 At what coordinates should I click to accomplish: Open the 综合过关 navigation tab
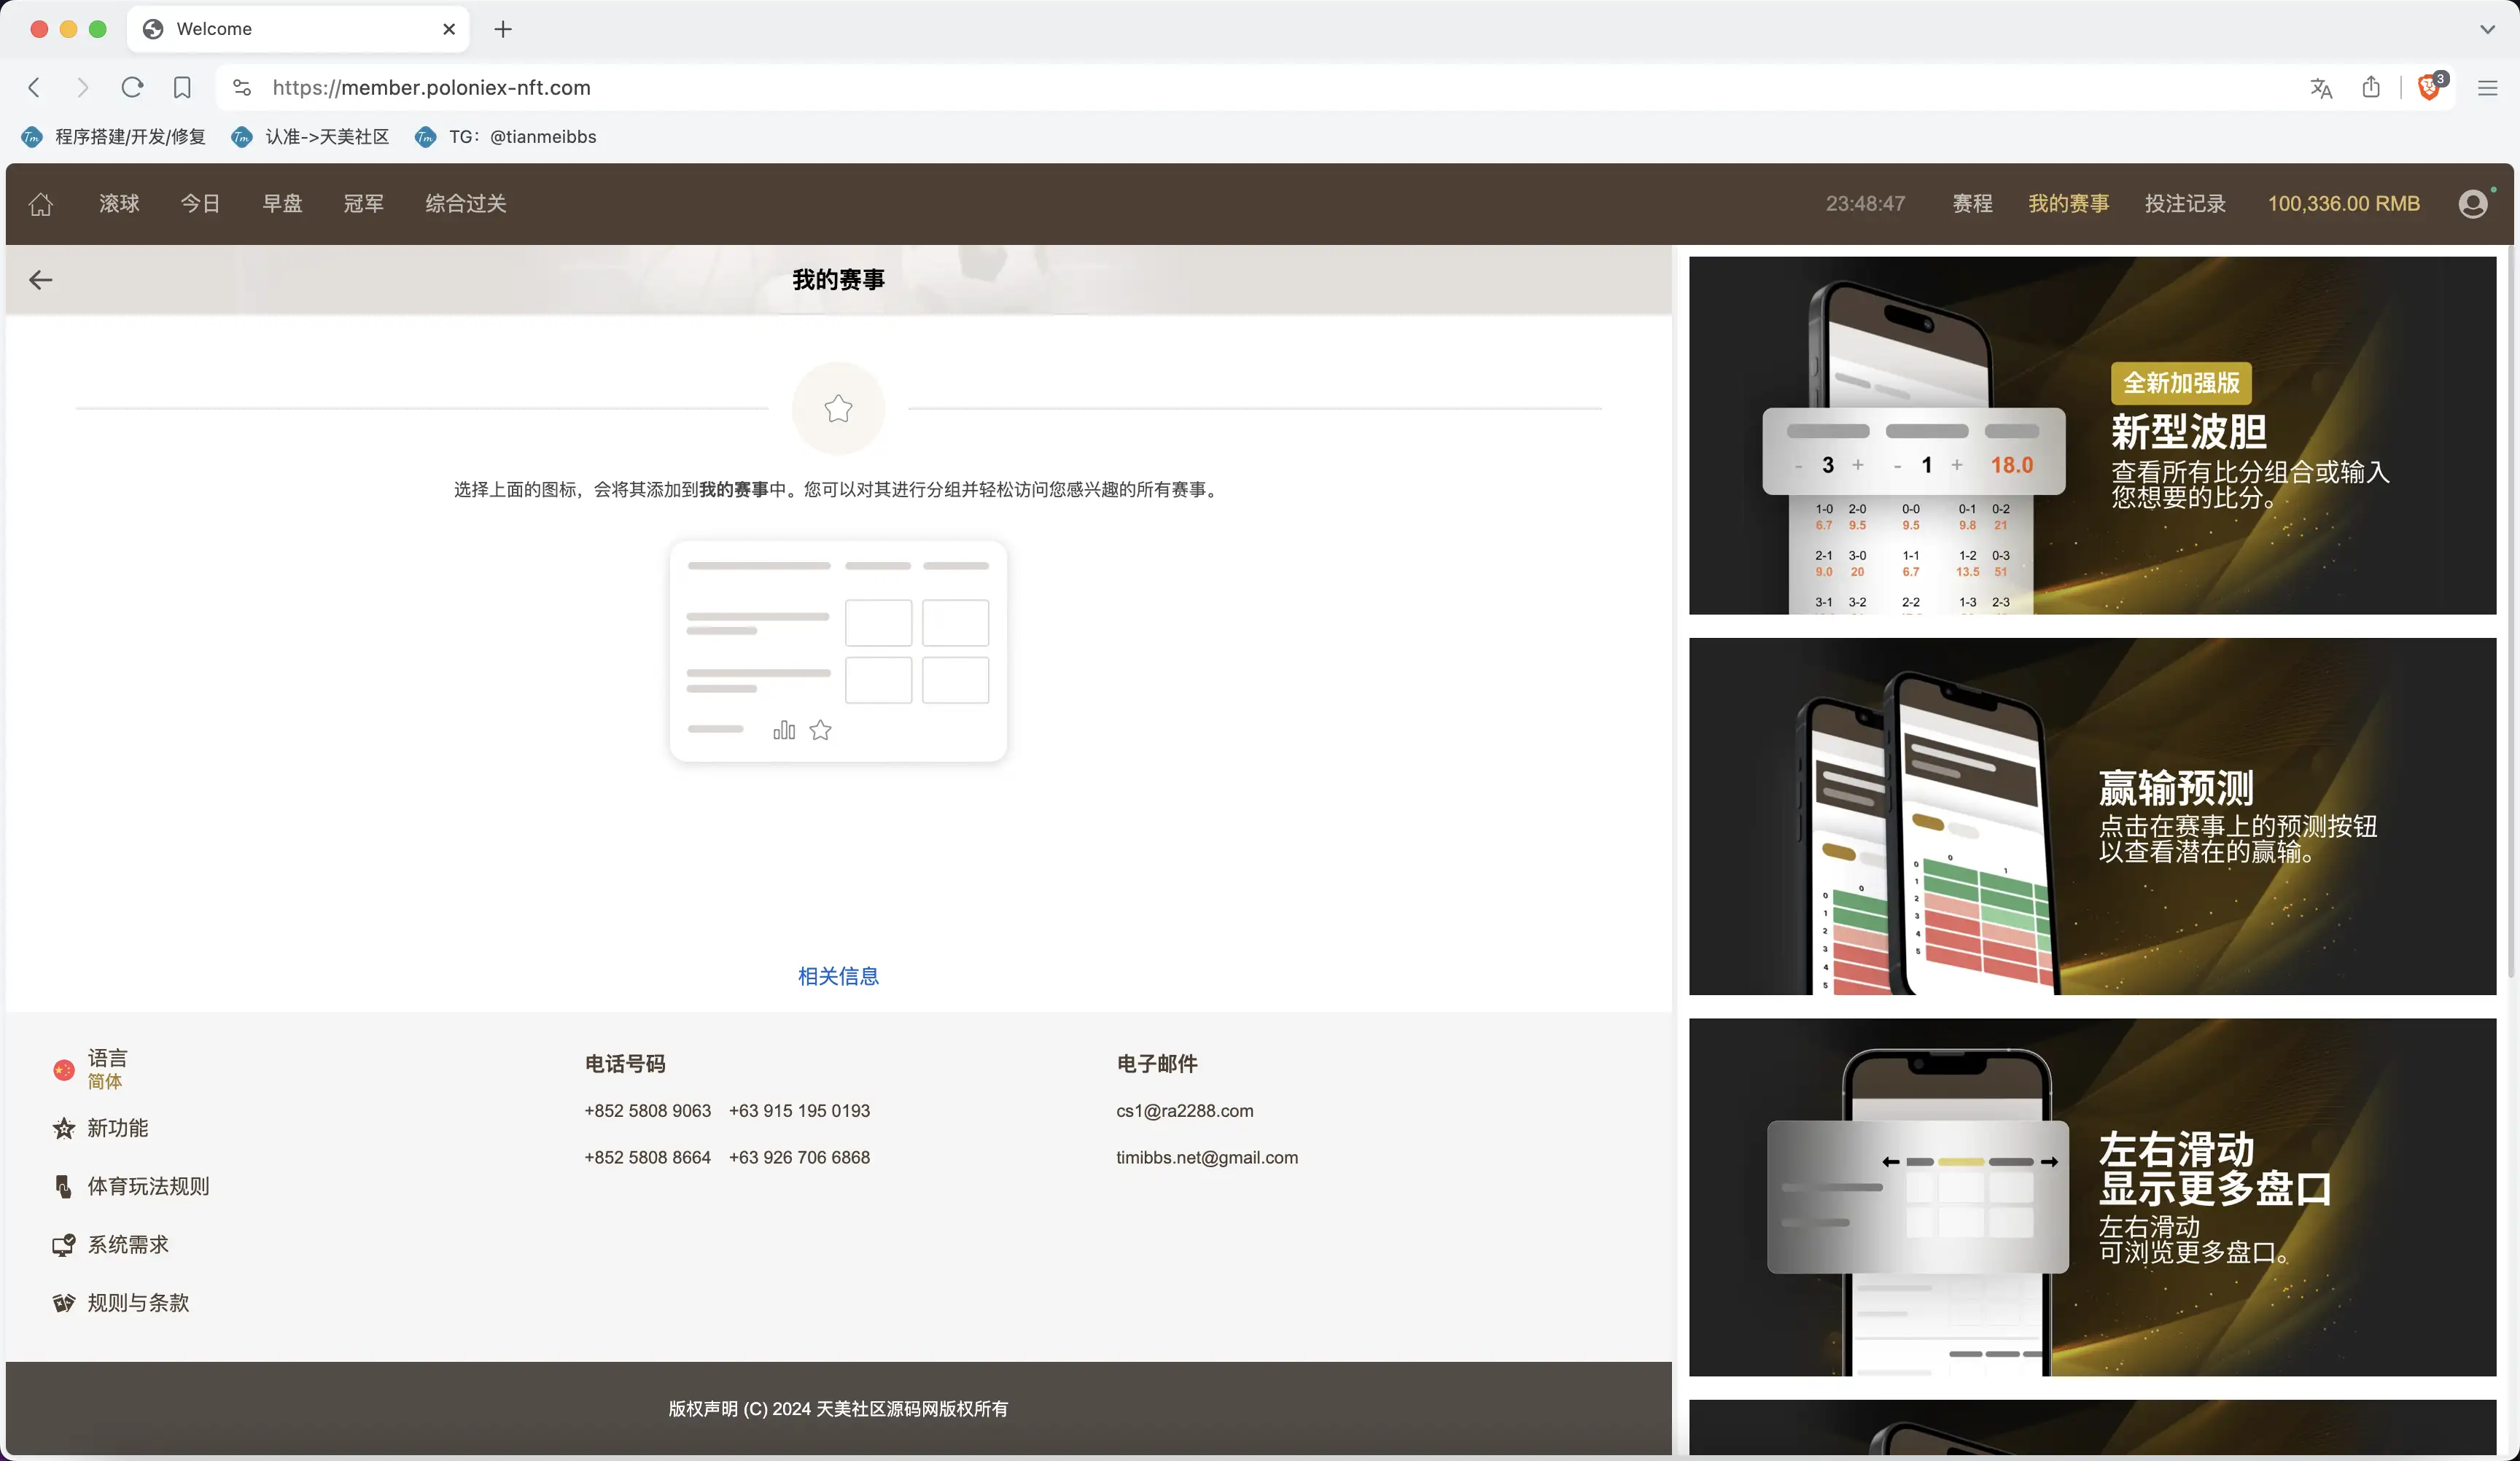click(466, 204)
